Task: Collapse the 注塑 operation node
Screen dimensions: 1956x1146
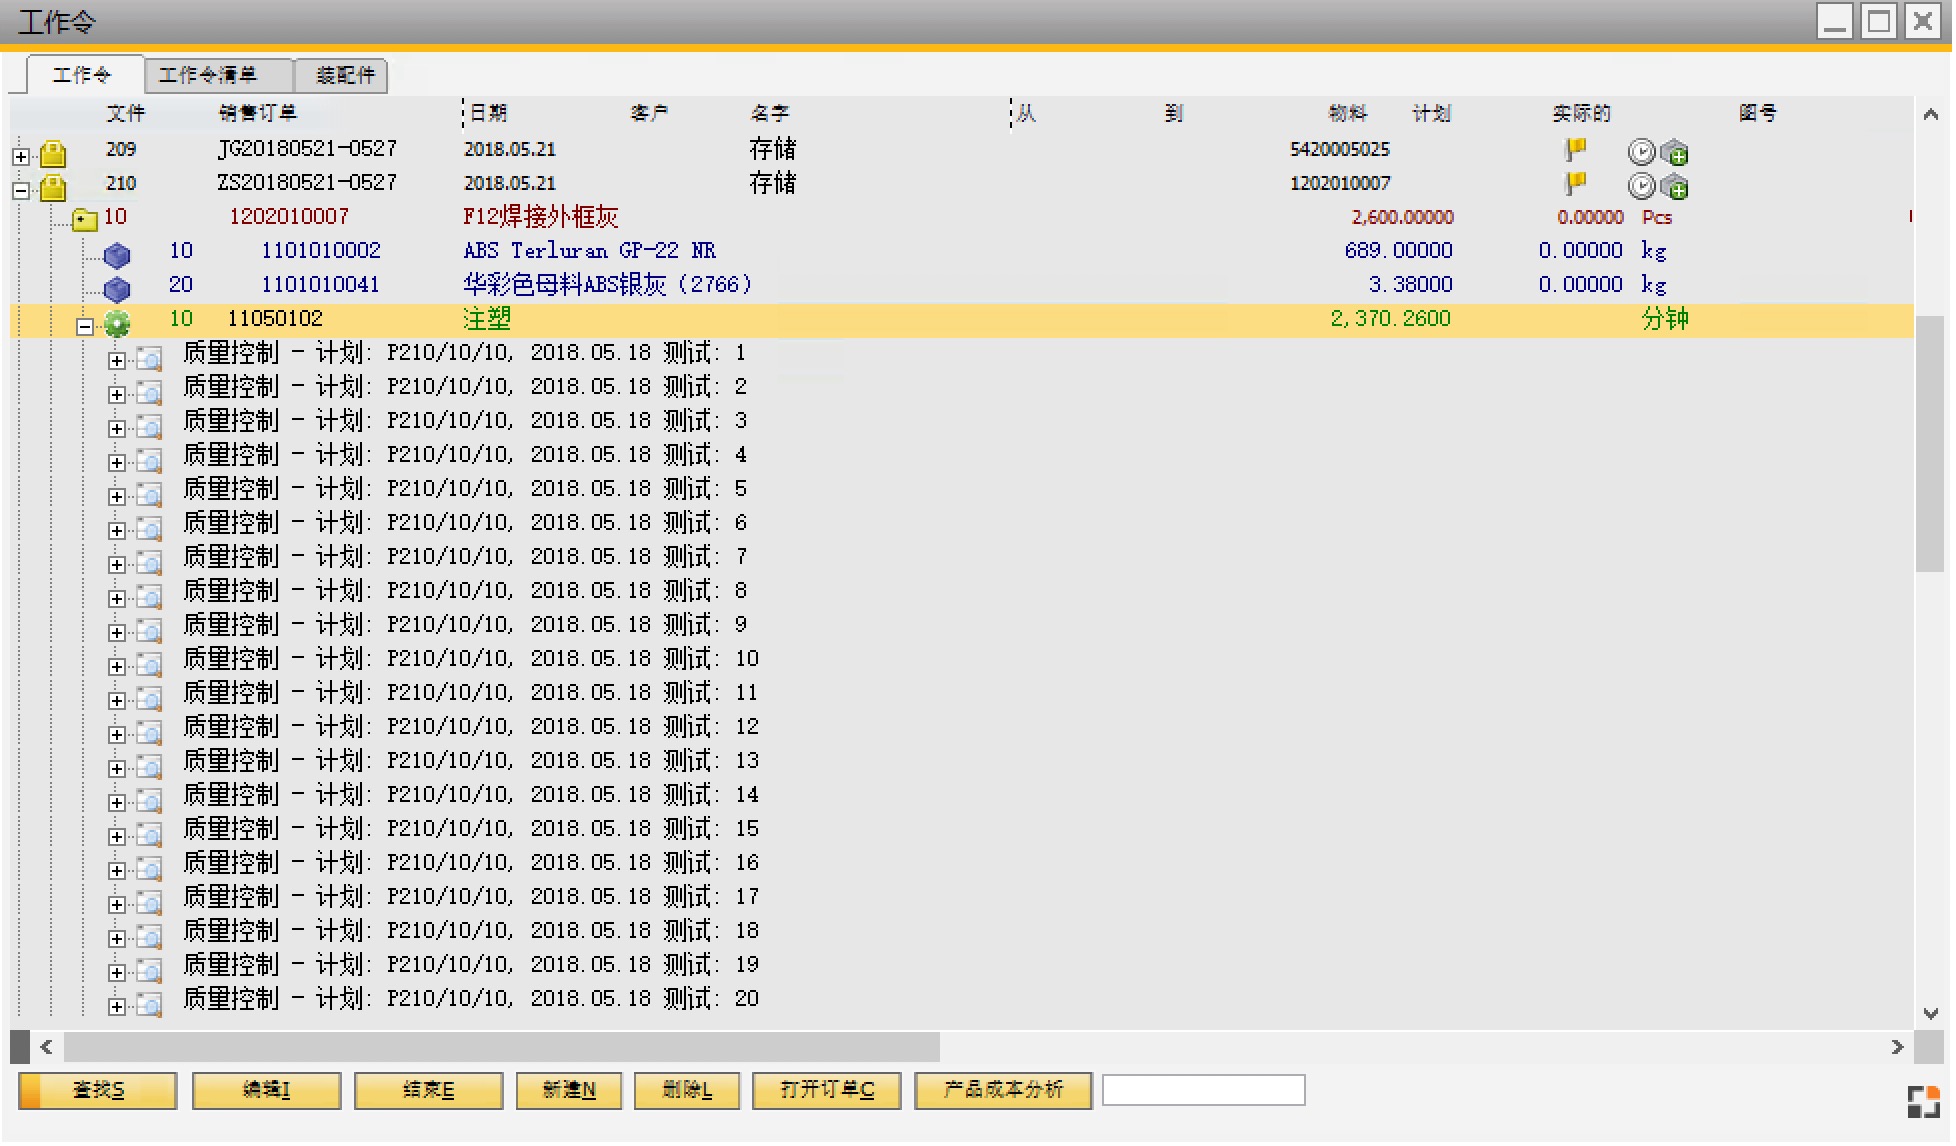Action: tap(85, 326)
